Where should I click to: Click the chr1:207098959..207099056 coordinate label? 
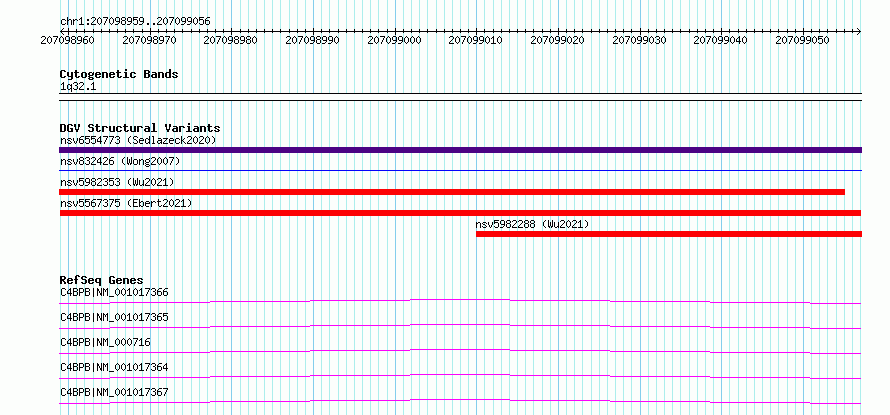click(135, 21)
